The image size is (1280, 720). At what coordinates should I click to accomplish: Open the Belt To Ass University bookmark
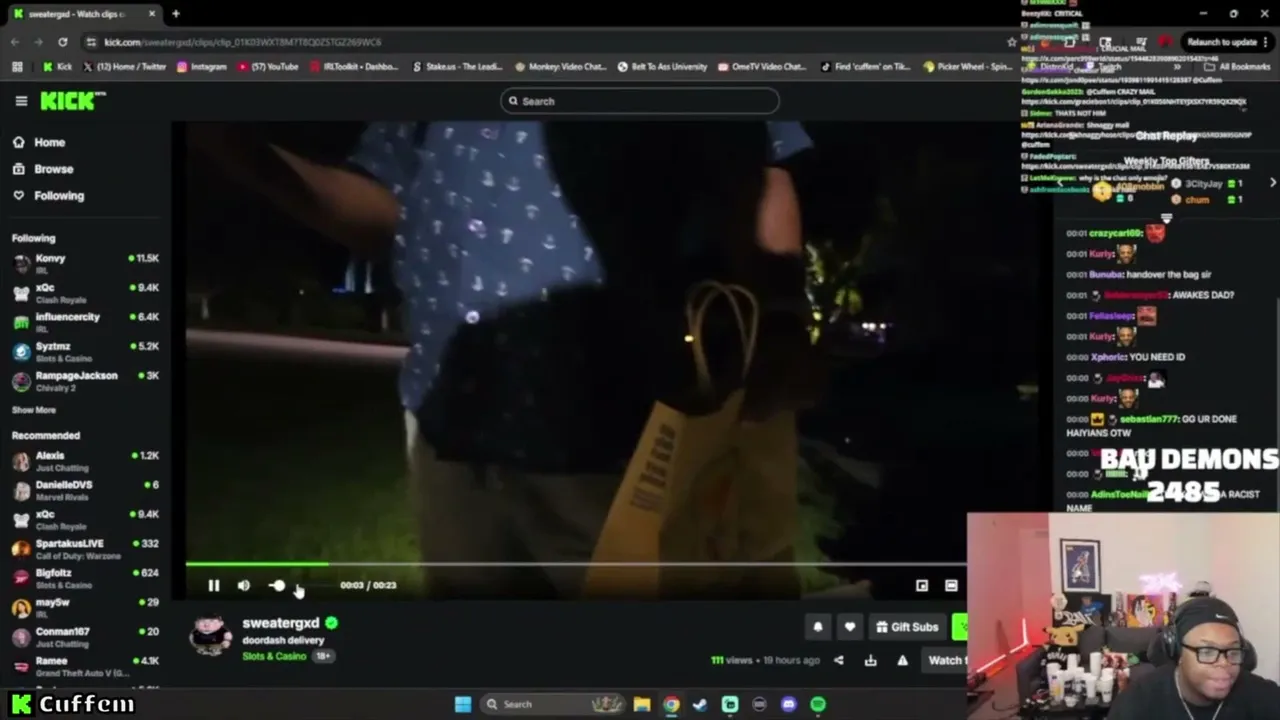(x=662, y=67)
